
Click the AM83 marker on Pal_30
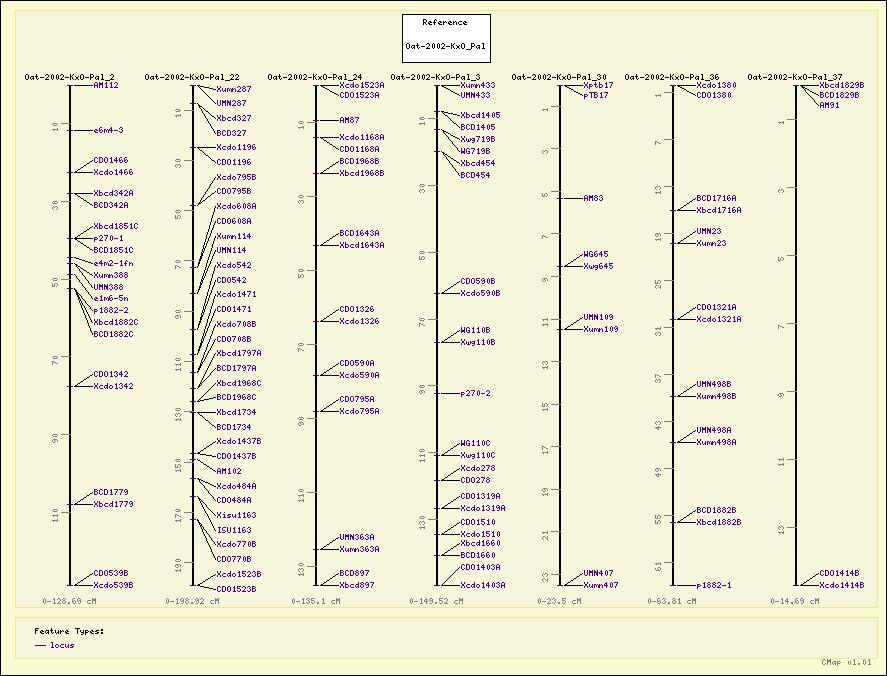coord(593,198)
